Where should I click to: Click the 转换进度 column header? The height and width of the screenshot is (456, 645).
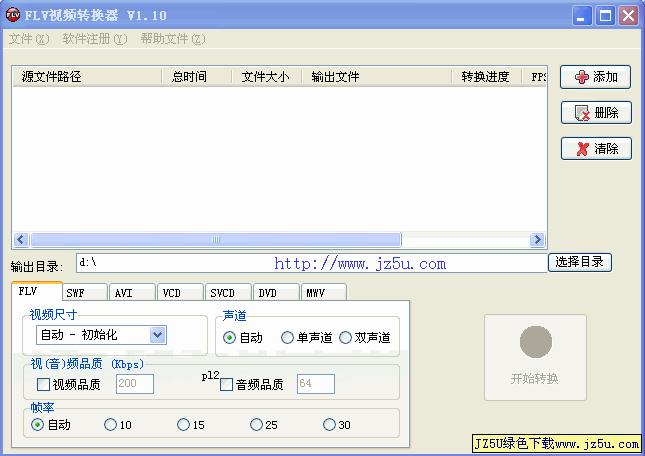(487, 76)
